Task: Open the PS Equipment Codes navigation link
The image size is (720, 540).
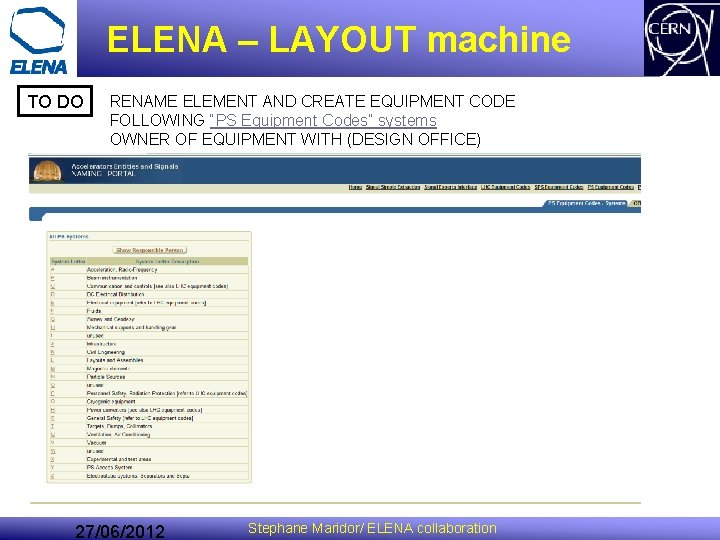Action: (x=611, y=187)
